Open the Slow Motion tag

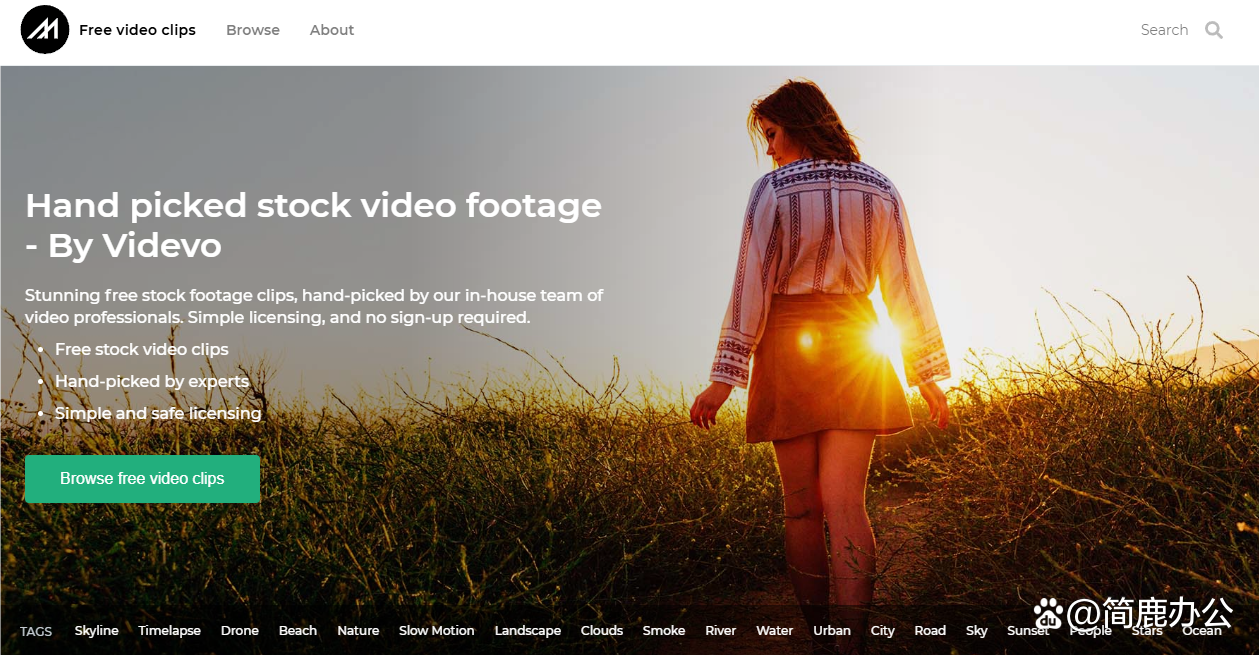[437, 631]
